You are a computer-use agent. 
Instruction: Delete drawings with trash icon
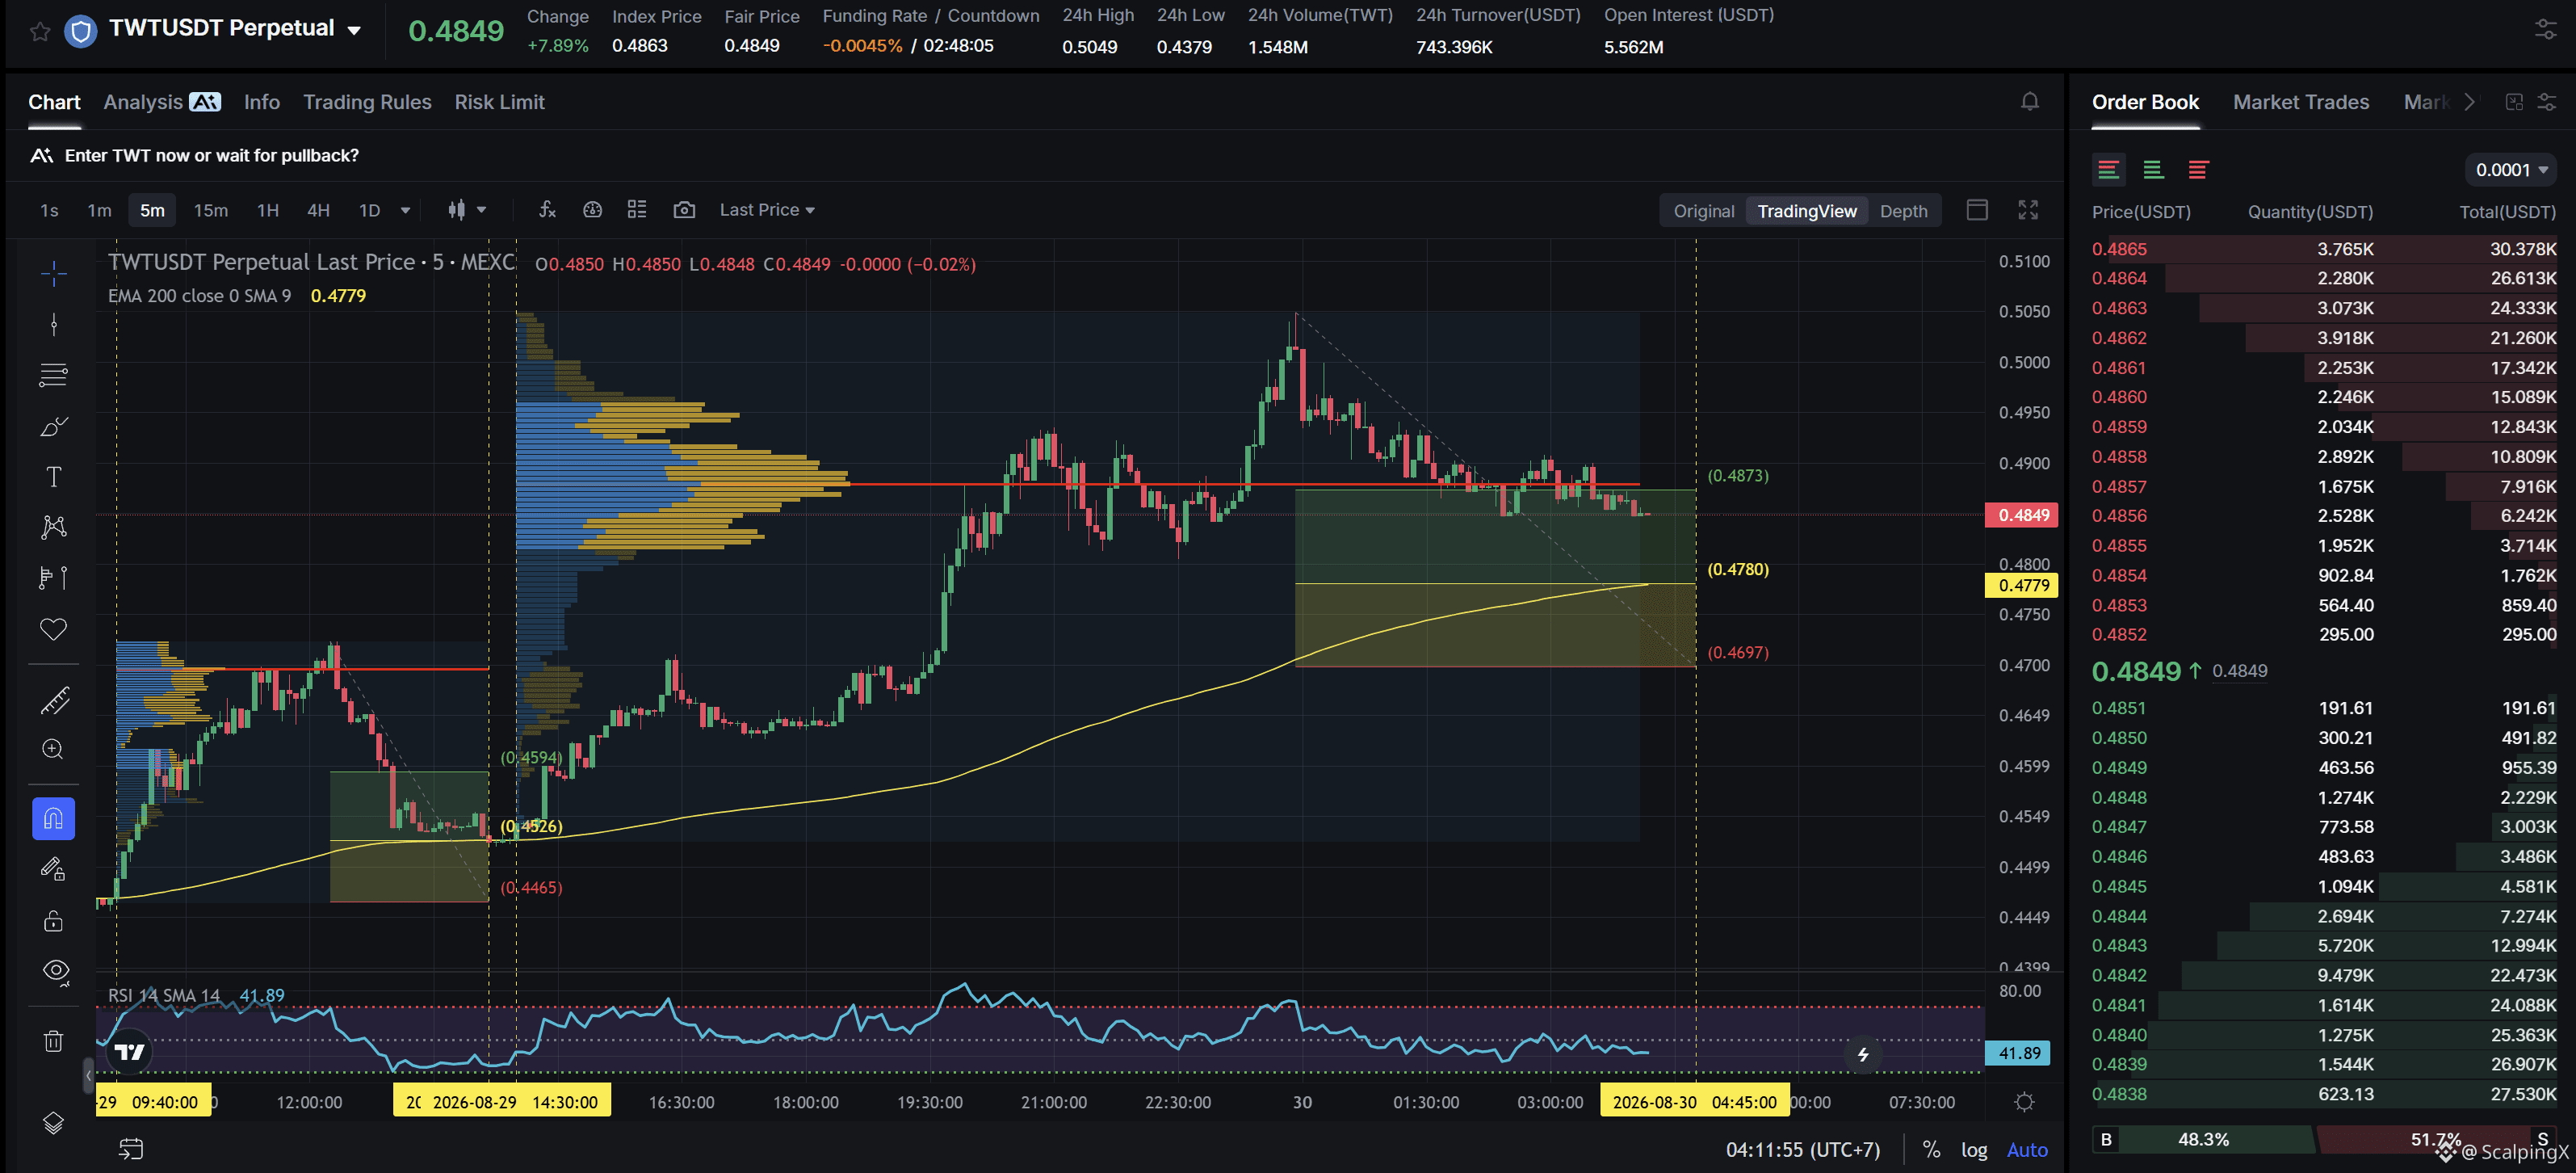click(x=54, y=1041)
